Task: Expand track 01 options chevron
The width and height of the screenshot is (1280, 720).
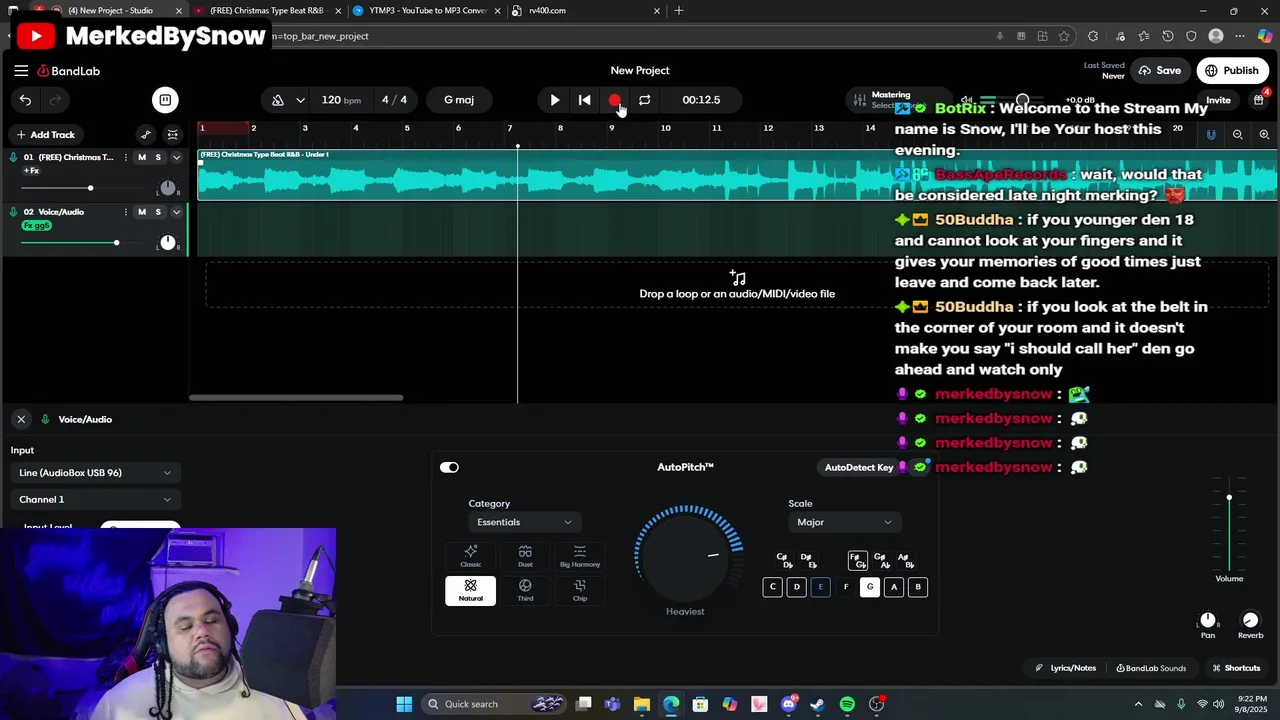Action: click(176, 157)
